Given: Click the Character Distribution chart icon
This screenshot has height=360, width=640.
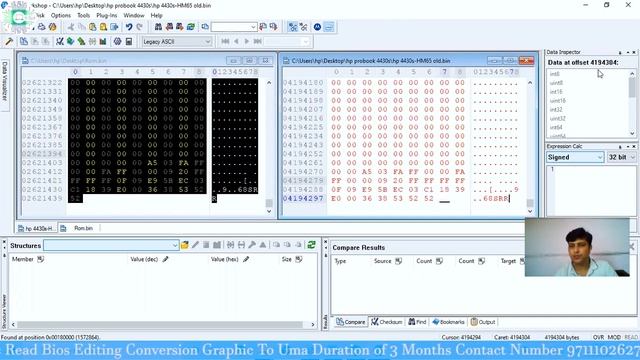Looking at the screenshot, I should click(x=102, y=42).
